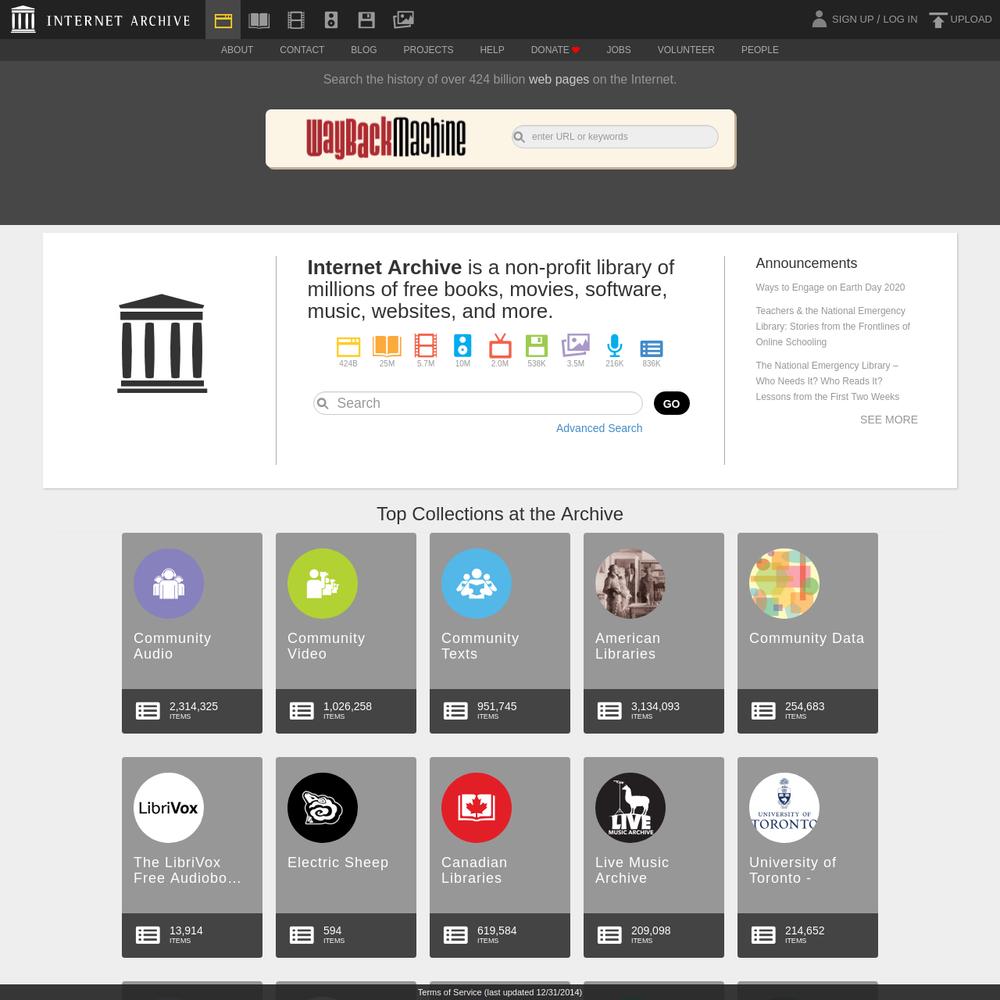Click the Sign Up / Log In link
Screen dimensions: 1000x1000
pyautogui.click(x=874, y=19)
